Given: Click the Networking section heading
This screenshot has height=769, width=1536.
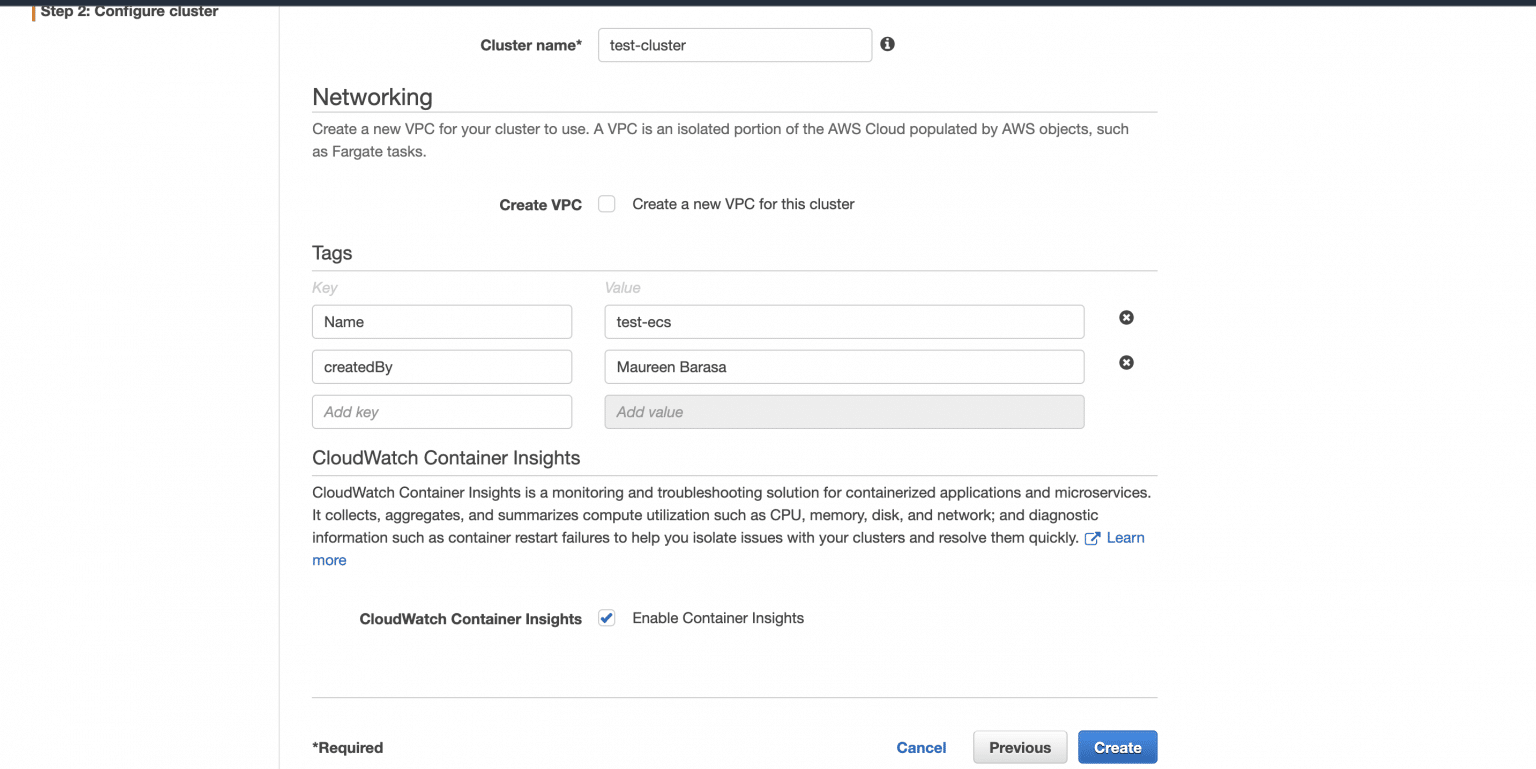Looking at the screenshot, I should click(x=372, y=97).
